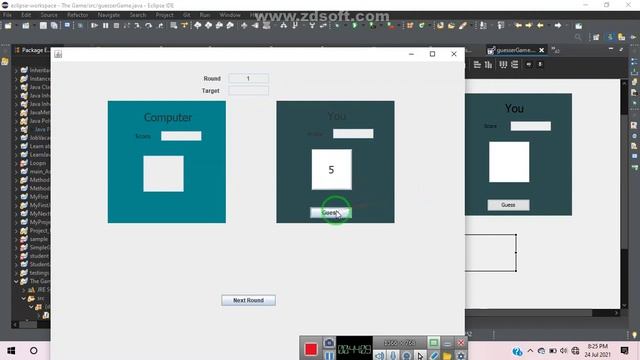Click the Suspend (pause) toolbar icon
This screenshot has width=640, height=360.
point(106,26)
